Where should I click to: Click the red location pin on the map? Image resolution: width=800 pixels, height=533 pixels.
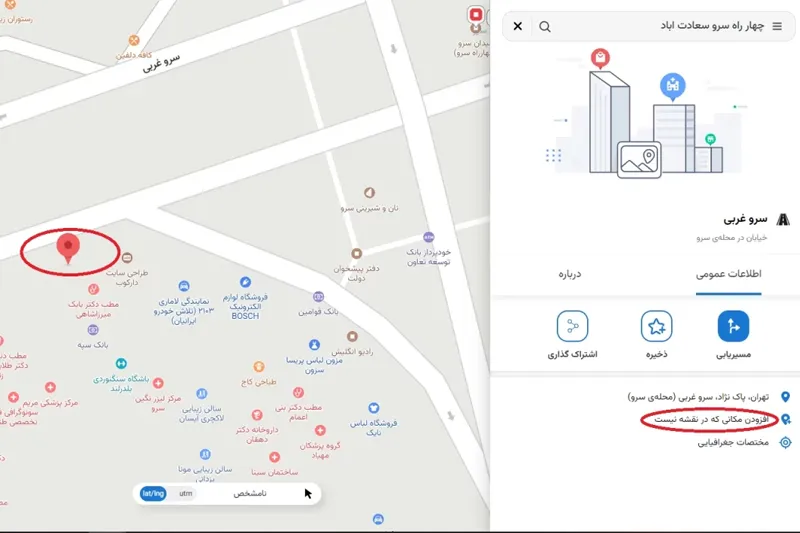click(x=68, y=246)
